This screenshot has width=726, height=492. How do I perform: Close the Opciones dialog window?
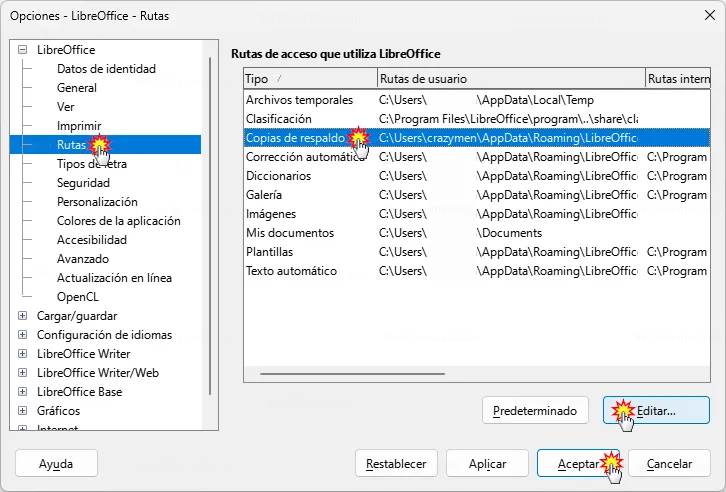pos(709,15)
